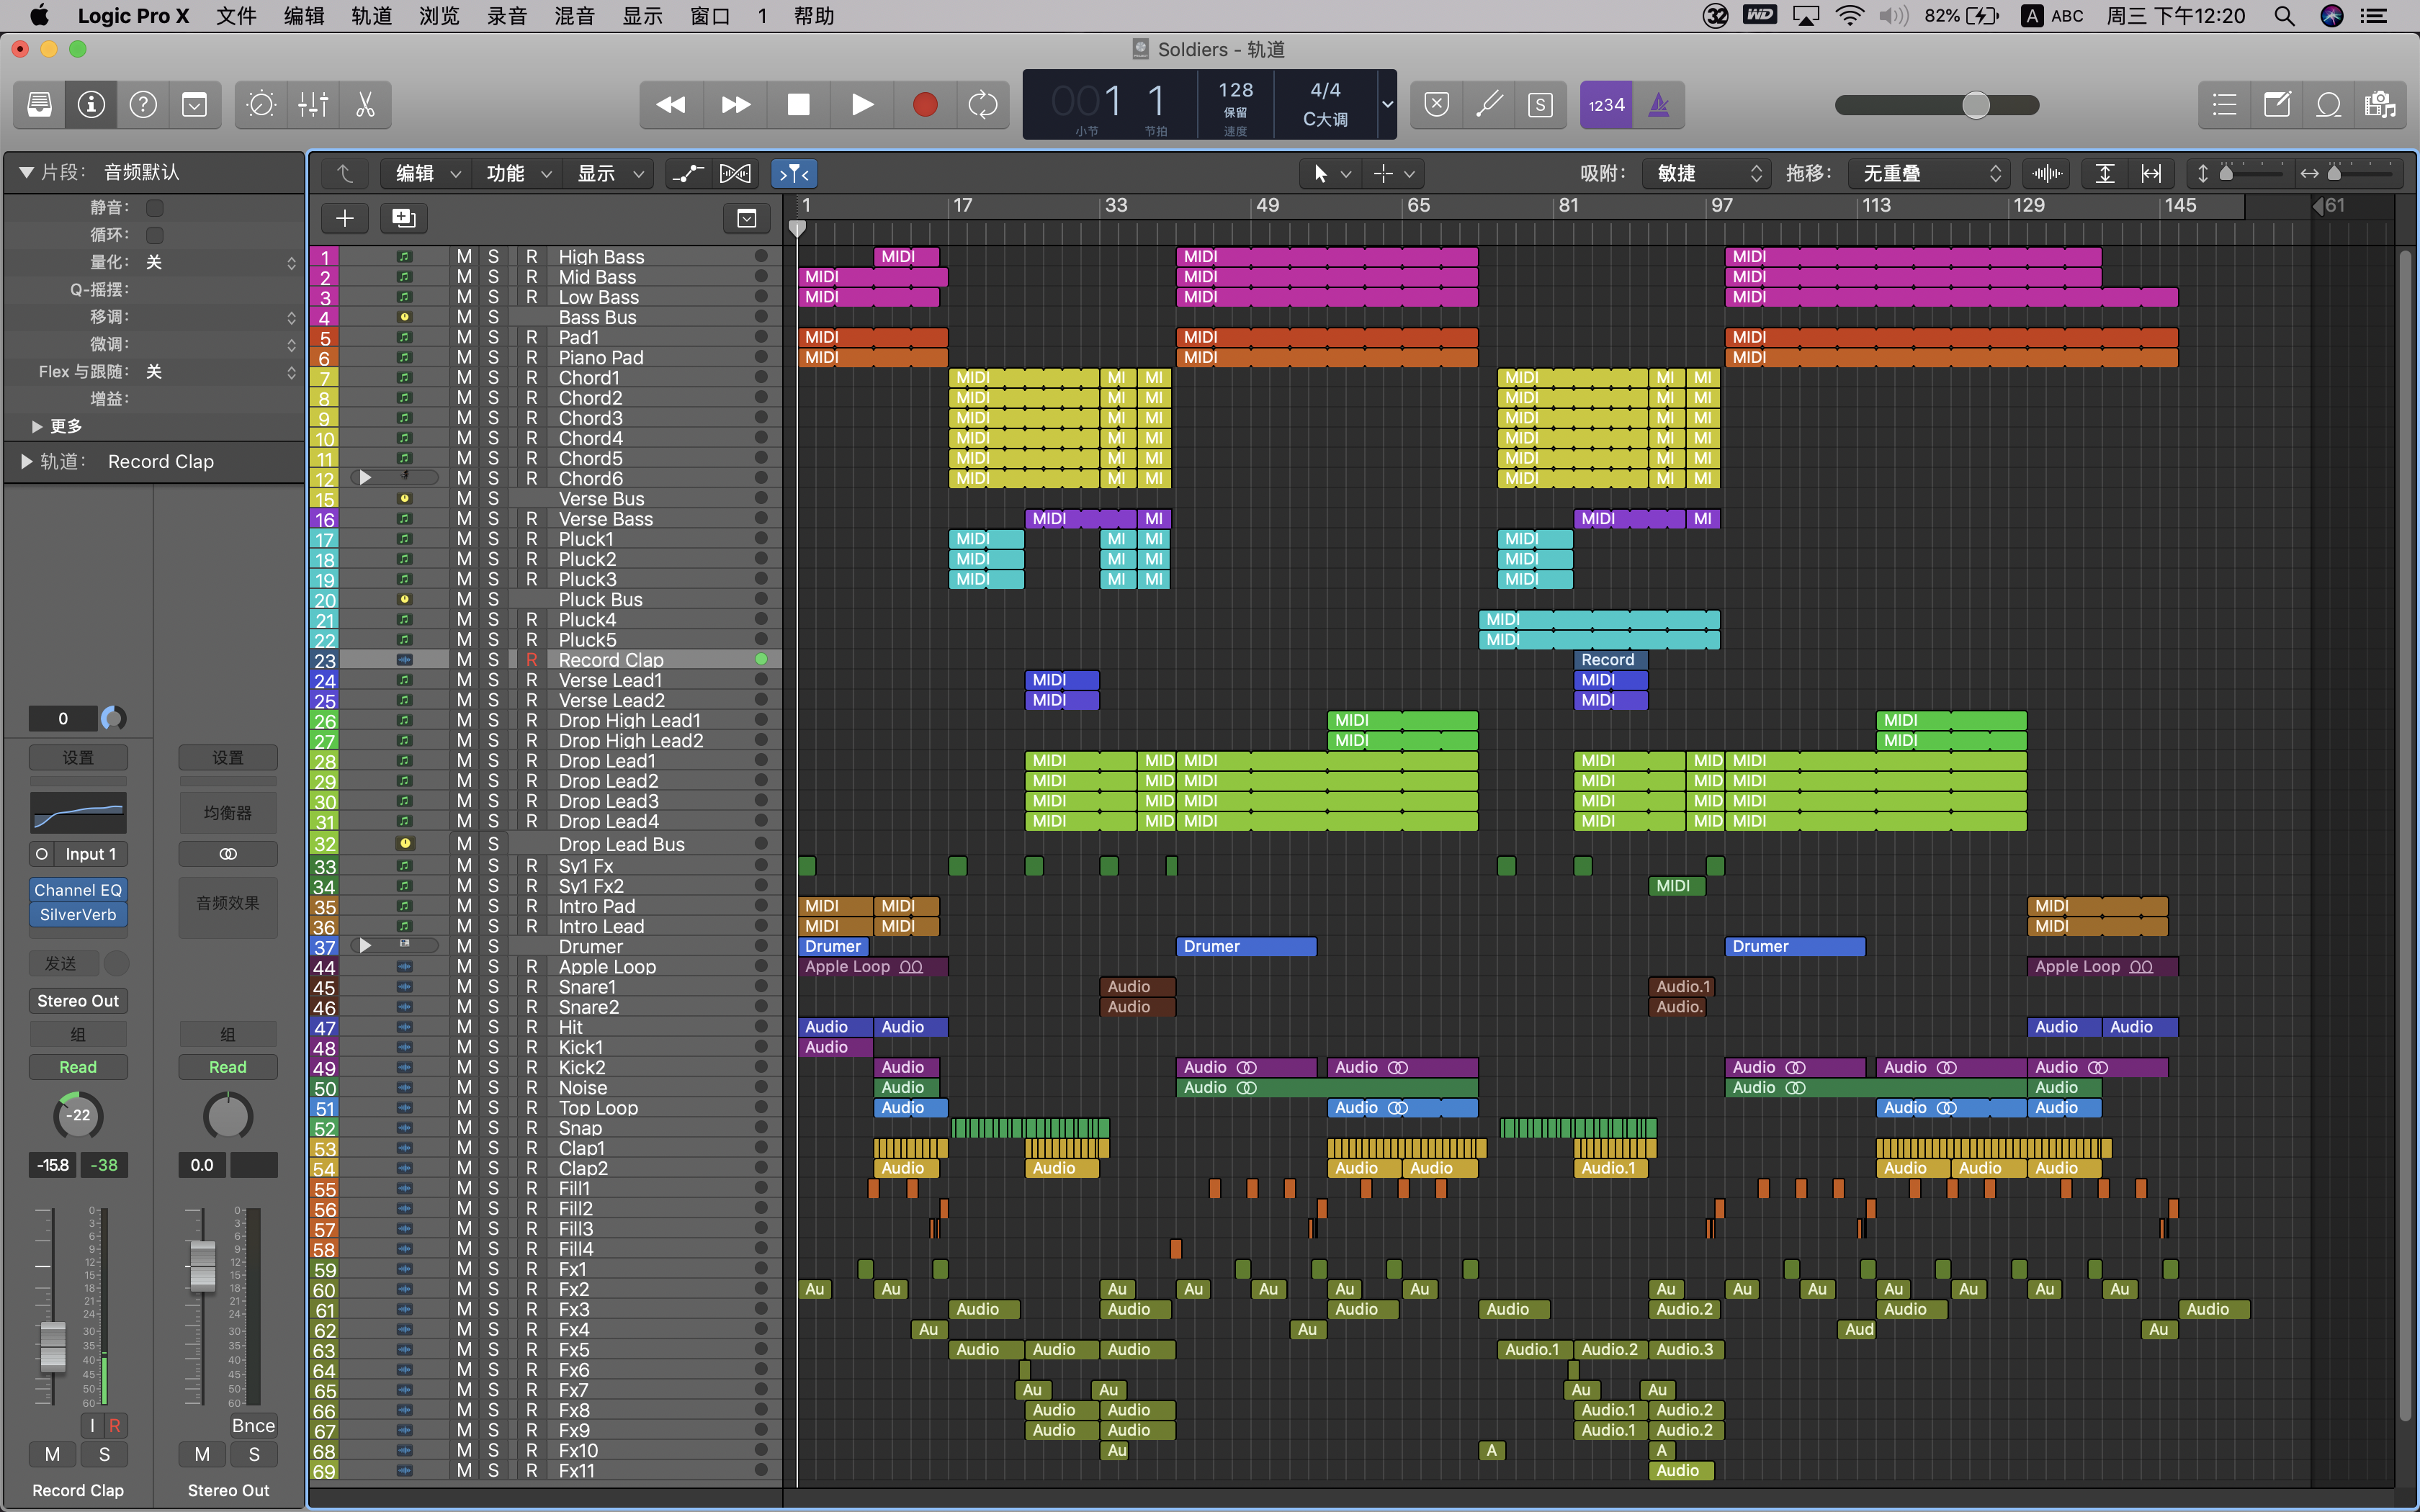Expand the Drumer track stack triangle
The height and width of the screenshot is (1512, 2420).
pyautogui.click(x=366, y=946)
